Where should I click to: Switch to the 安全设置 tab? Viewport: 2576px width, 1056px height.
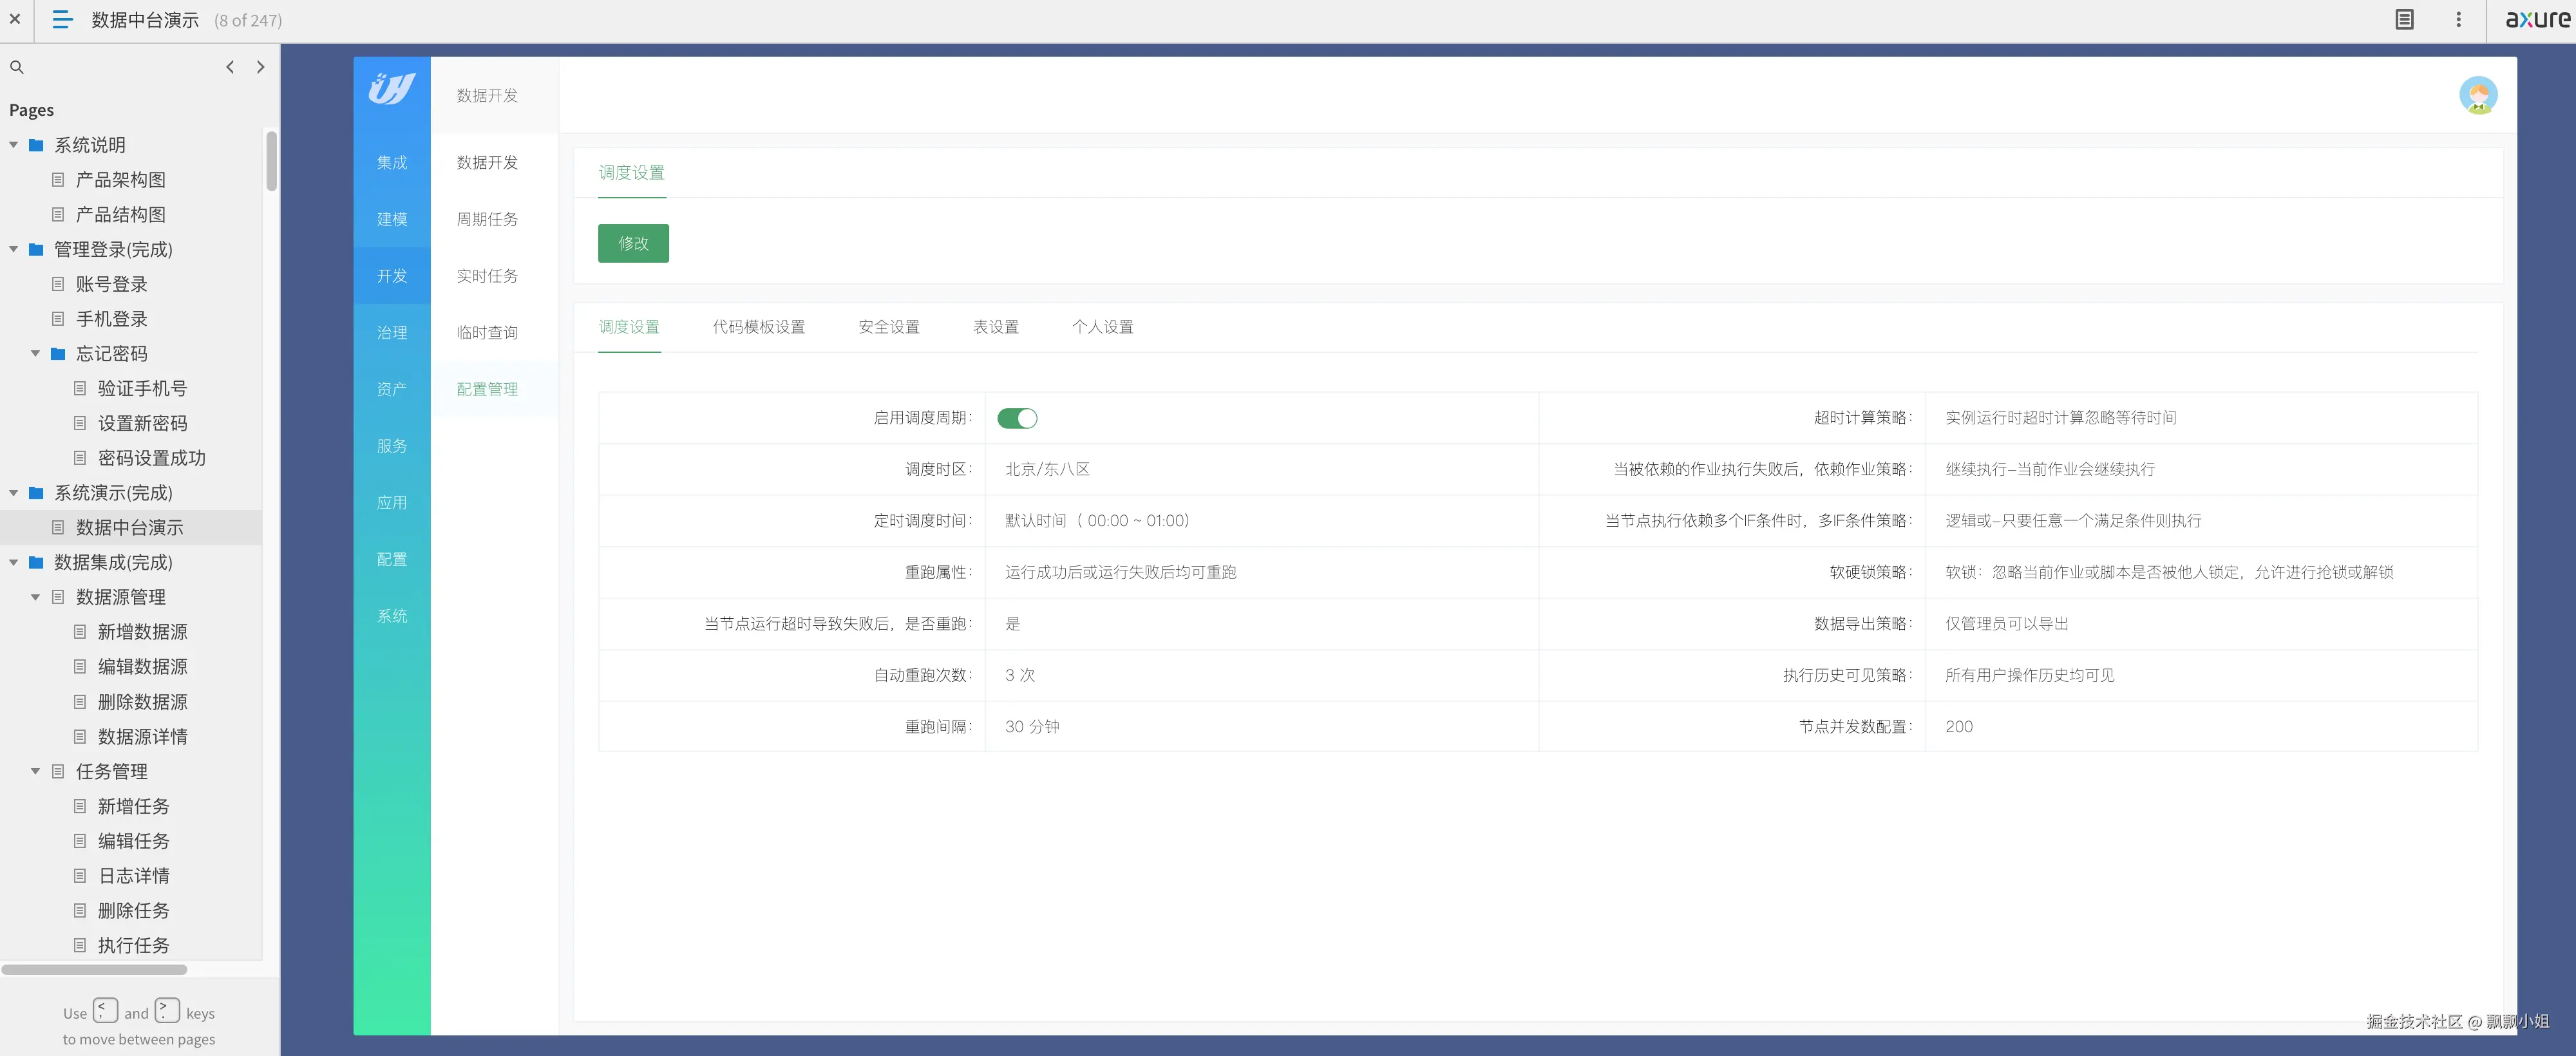[888, 327]
